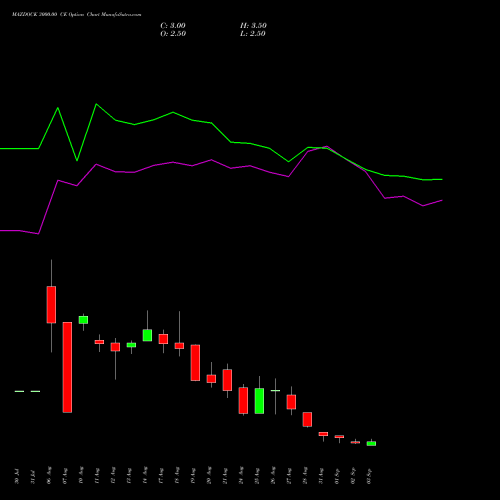
Task: Click the red candlestick for 27 Aug
Action: coord(291,402)
